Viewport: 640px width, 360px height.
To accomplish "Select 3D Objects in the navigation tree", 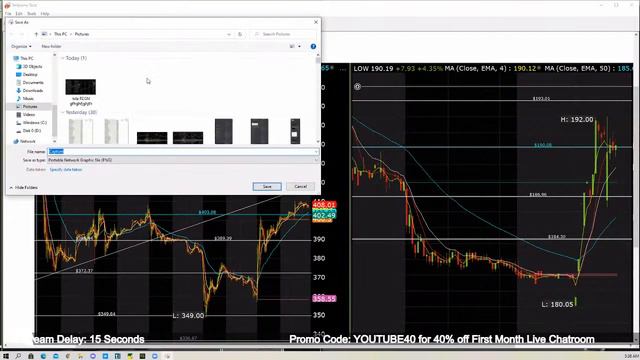I will (x=29, y=67).
